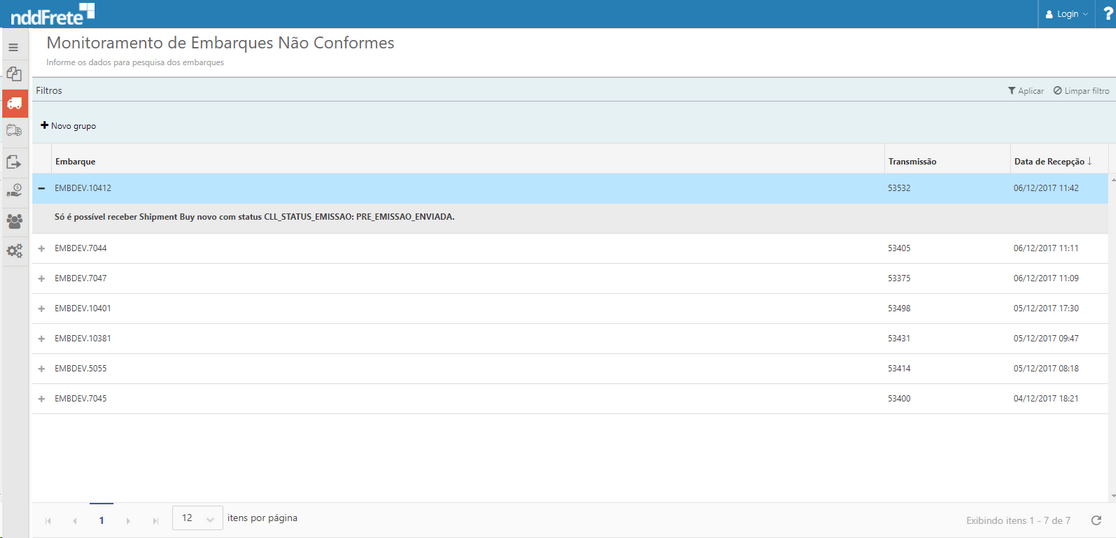The width and height of the screenshot is (1116, 538).
Task: Click the documents copy icon in sidebar
Action: pos(14,74)
